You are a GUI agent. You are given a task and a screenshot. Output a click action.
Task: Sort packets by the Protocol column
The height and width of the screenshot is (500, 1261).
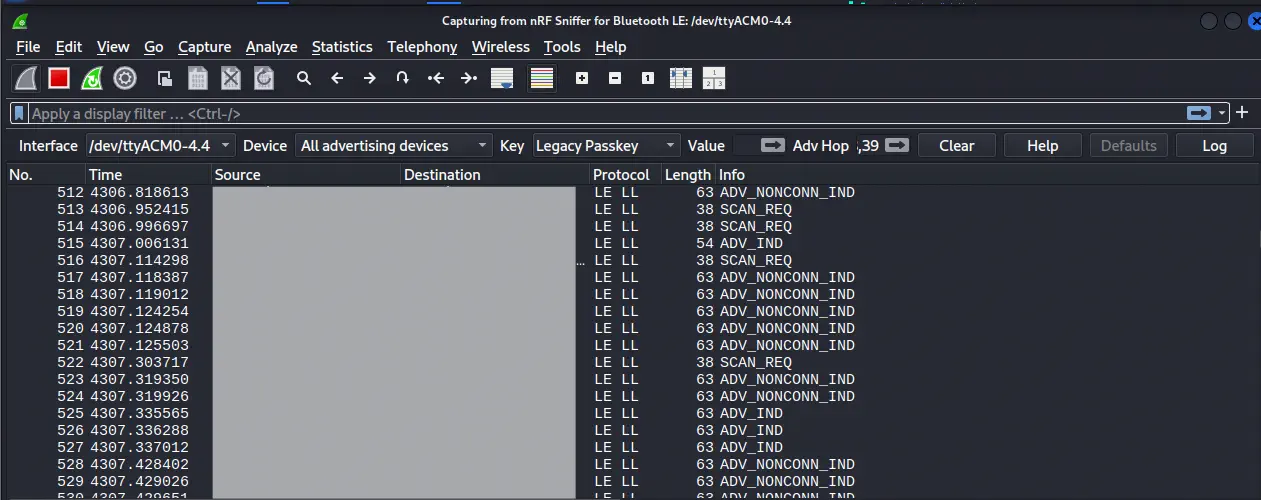(621, 175)
